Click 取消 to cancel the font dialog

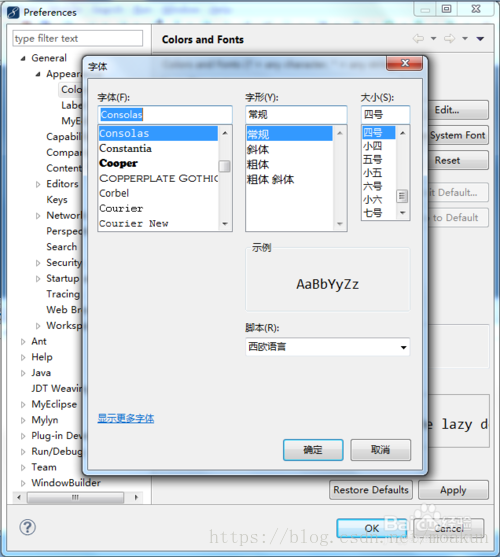381,450
